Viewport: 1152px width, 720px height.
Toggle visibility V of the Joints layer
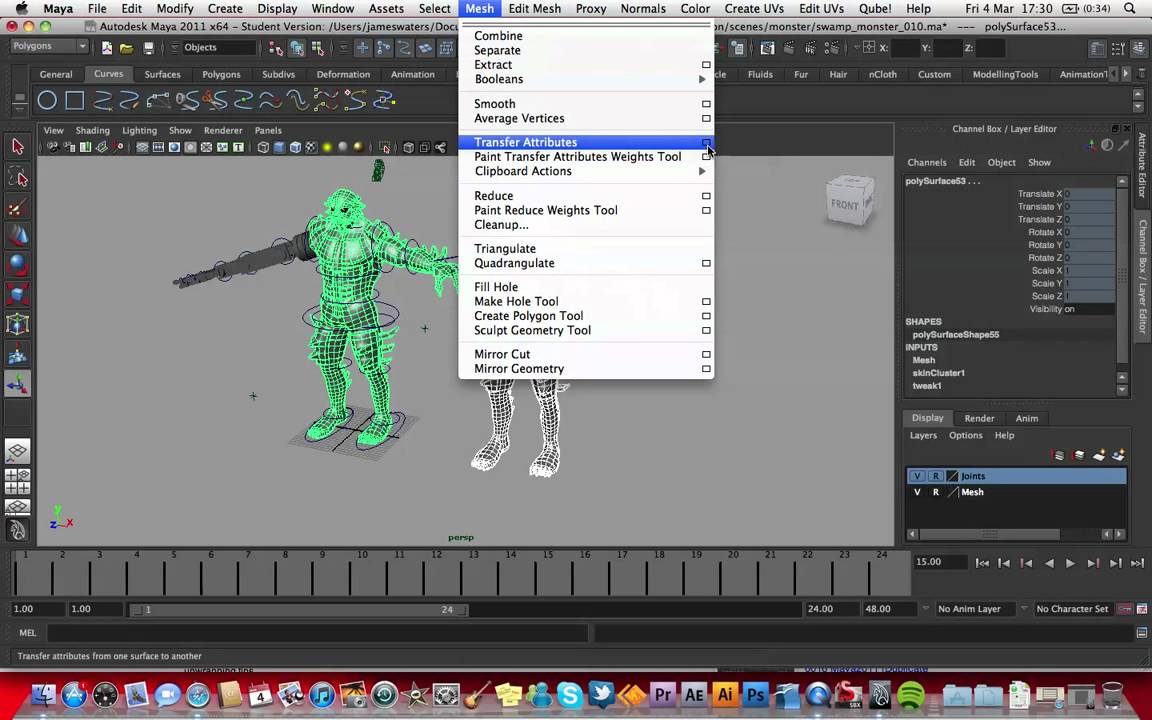(917, 476)
